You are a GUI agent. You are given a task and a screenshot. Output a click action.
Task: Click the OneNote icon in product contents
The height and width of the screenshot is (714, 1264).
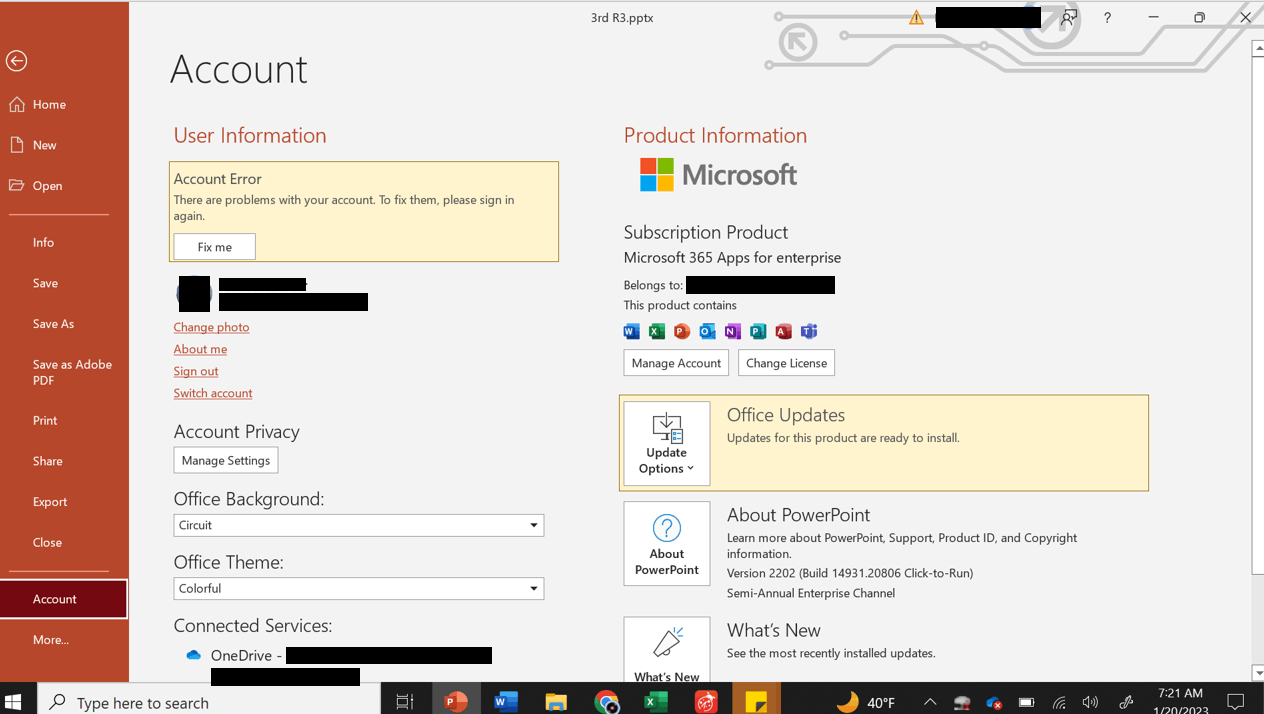[x=733, y=331]
